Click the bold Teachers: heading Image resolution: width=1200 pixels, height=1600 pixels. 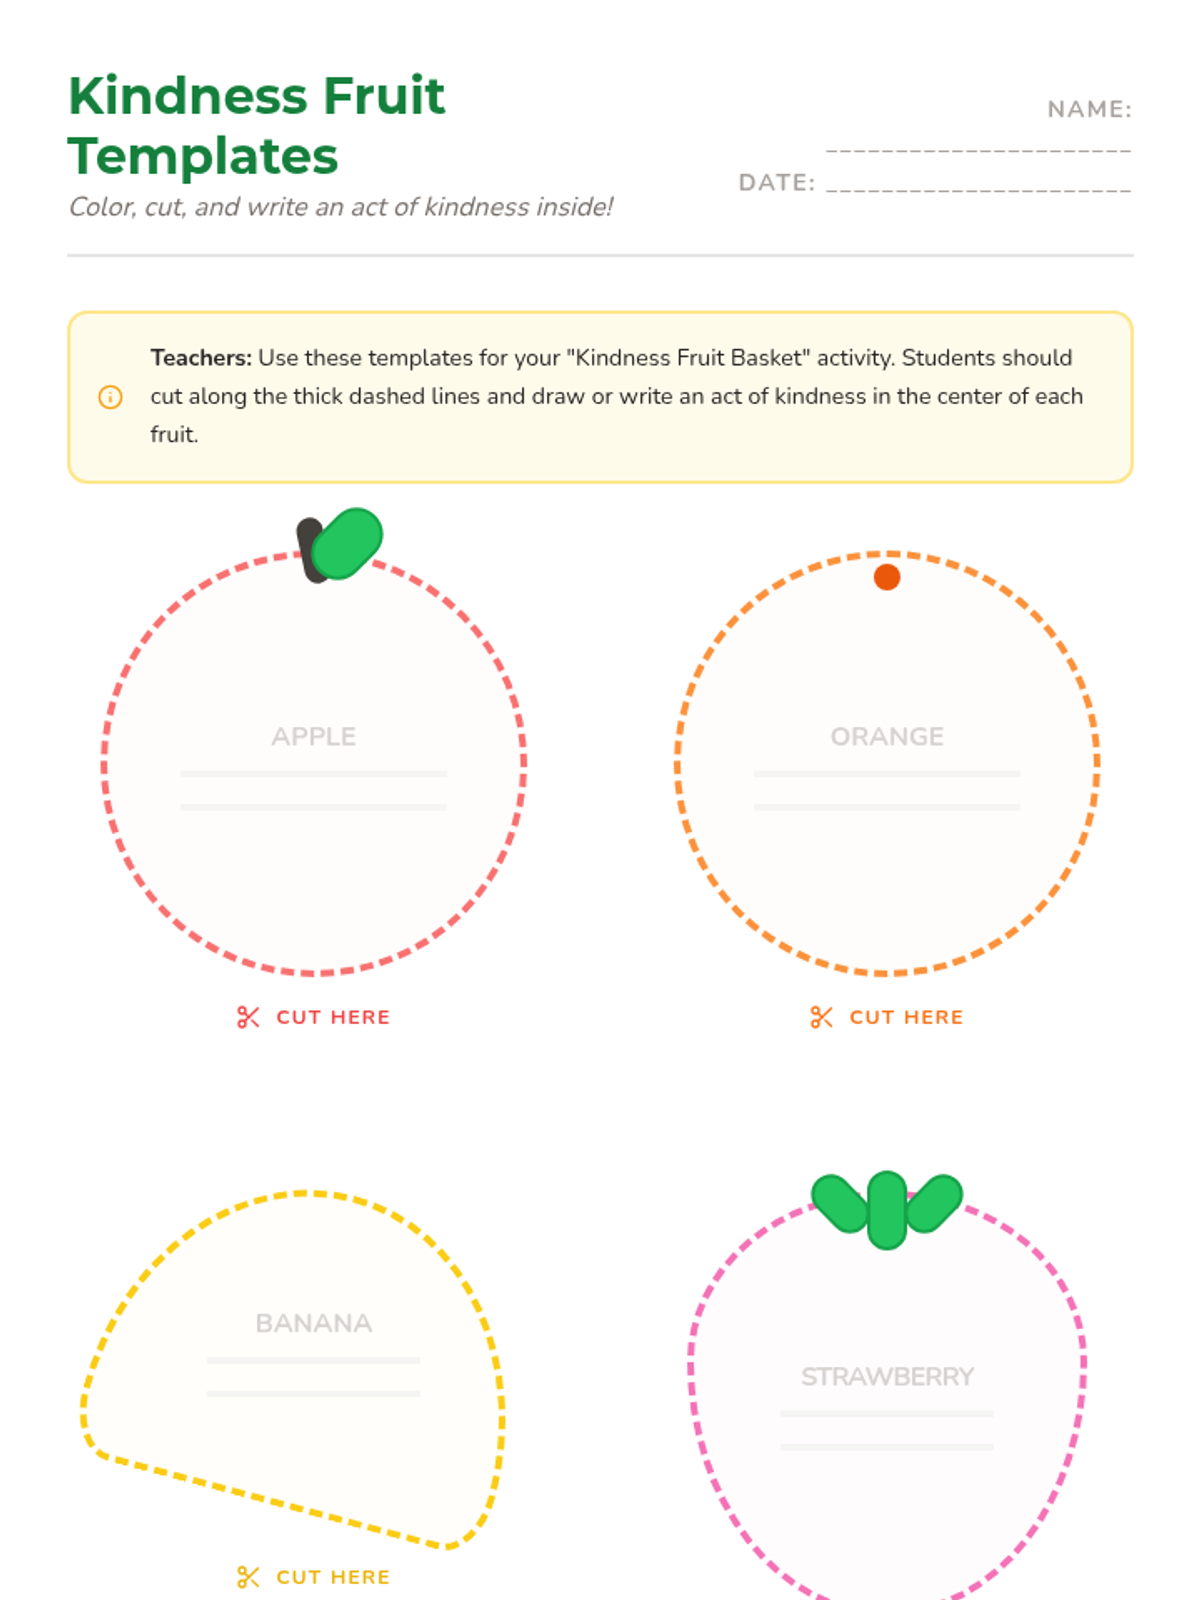tap(201, 358)
